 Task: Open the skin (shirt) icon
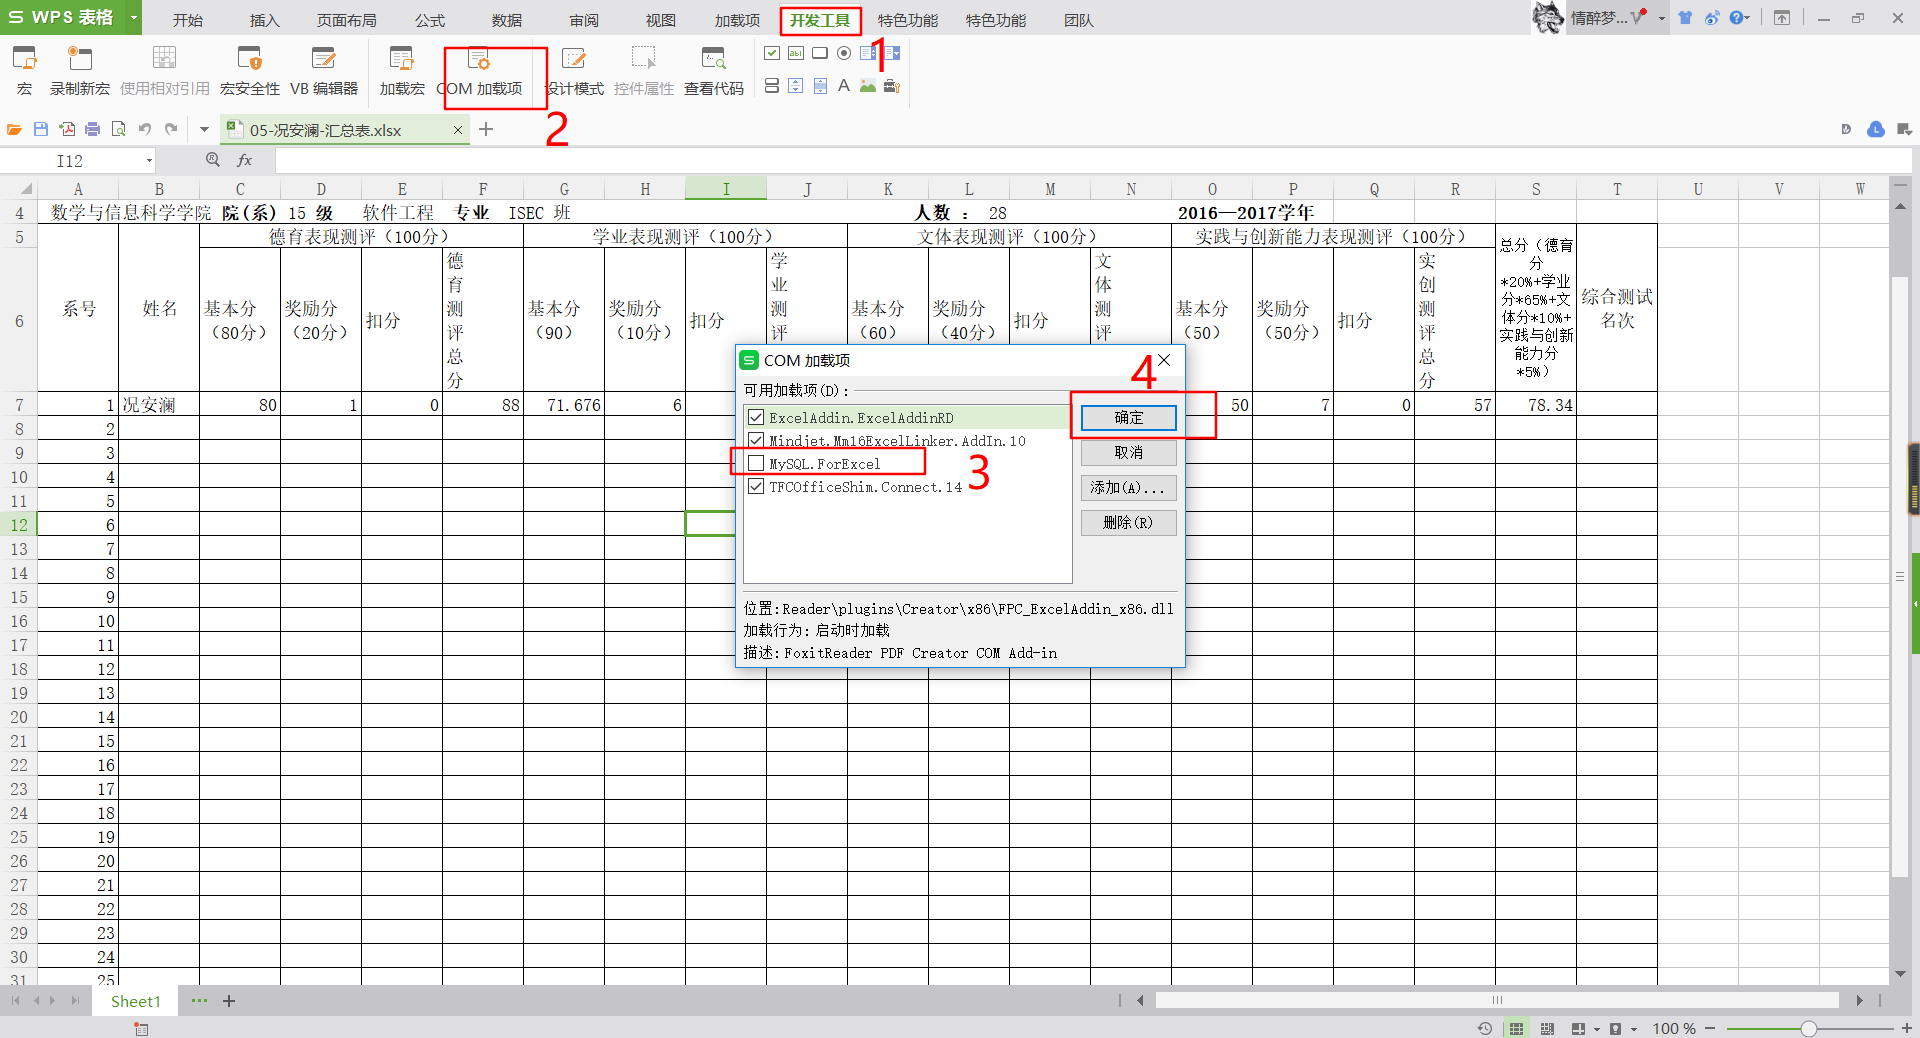pyautogui.click(x=1685, y=17)
